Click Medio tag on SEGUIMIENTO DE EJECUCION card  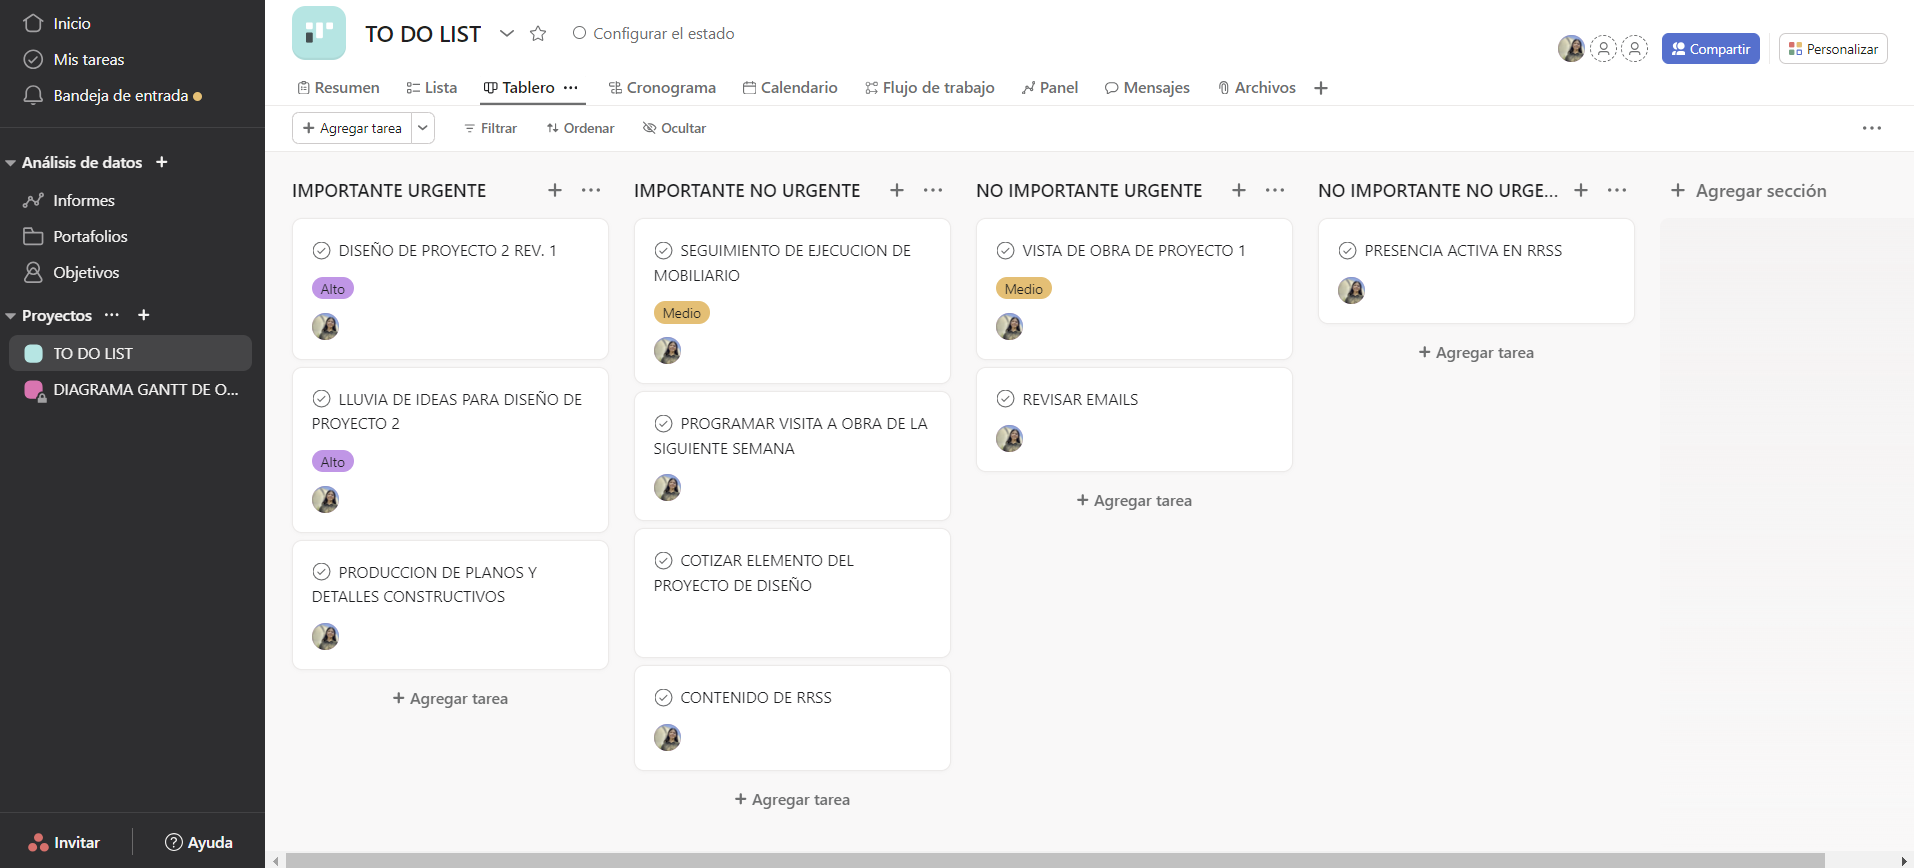point(681,313)
